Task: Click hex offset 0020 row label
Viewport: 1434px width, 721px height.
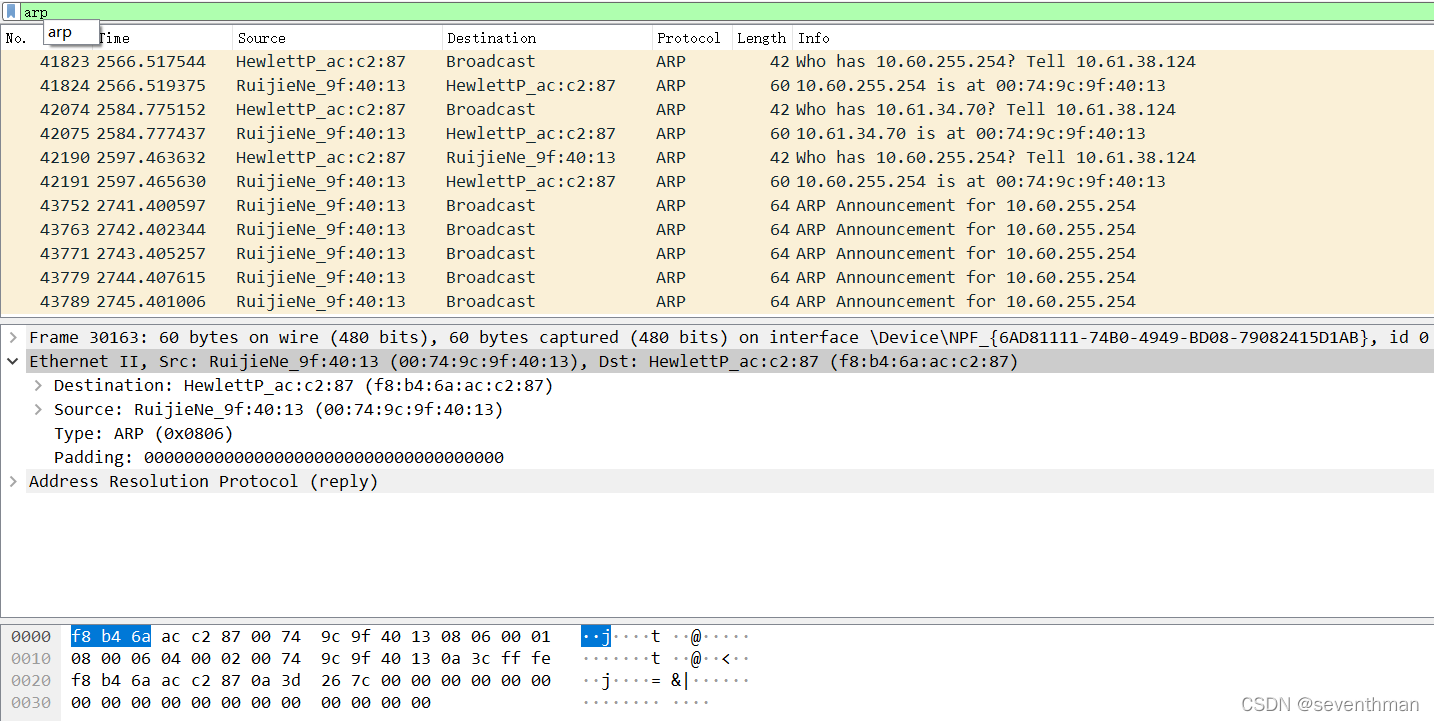Action: click(31, 680)
